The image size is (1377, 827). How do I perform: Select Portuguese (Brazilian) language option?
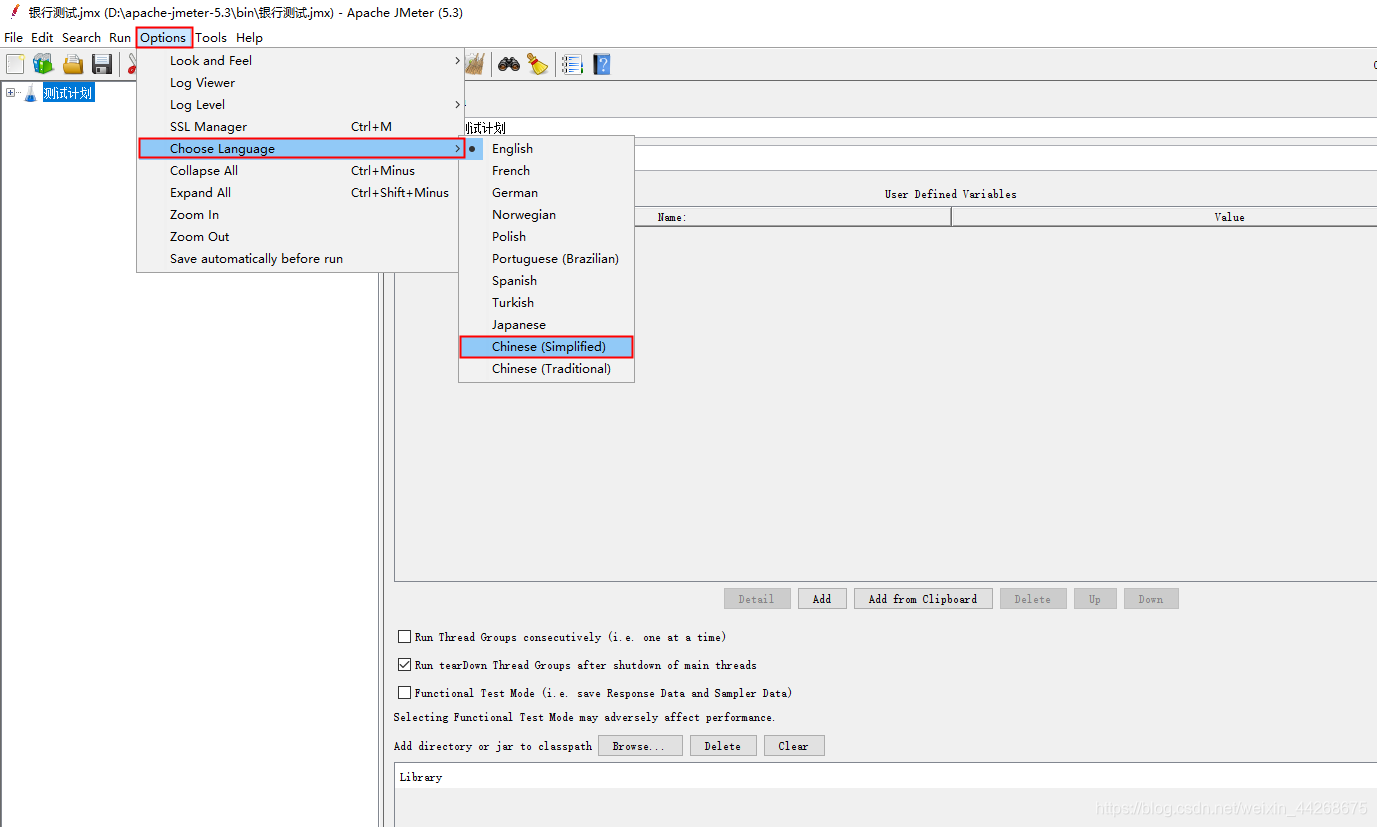[x=546, y=259]
